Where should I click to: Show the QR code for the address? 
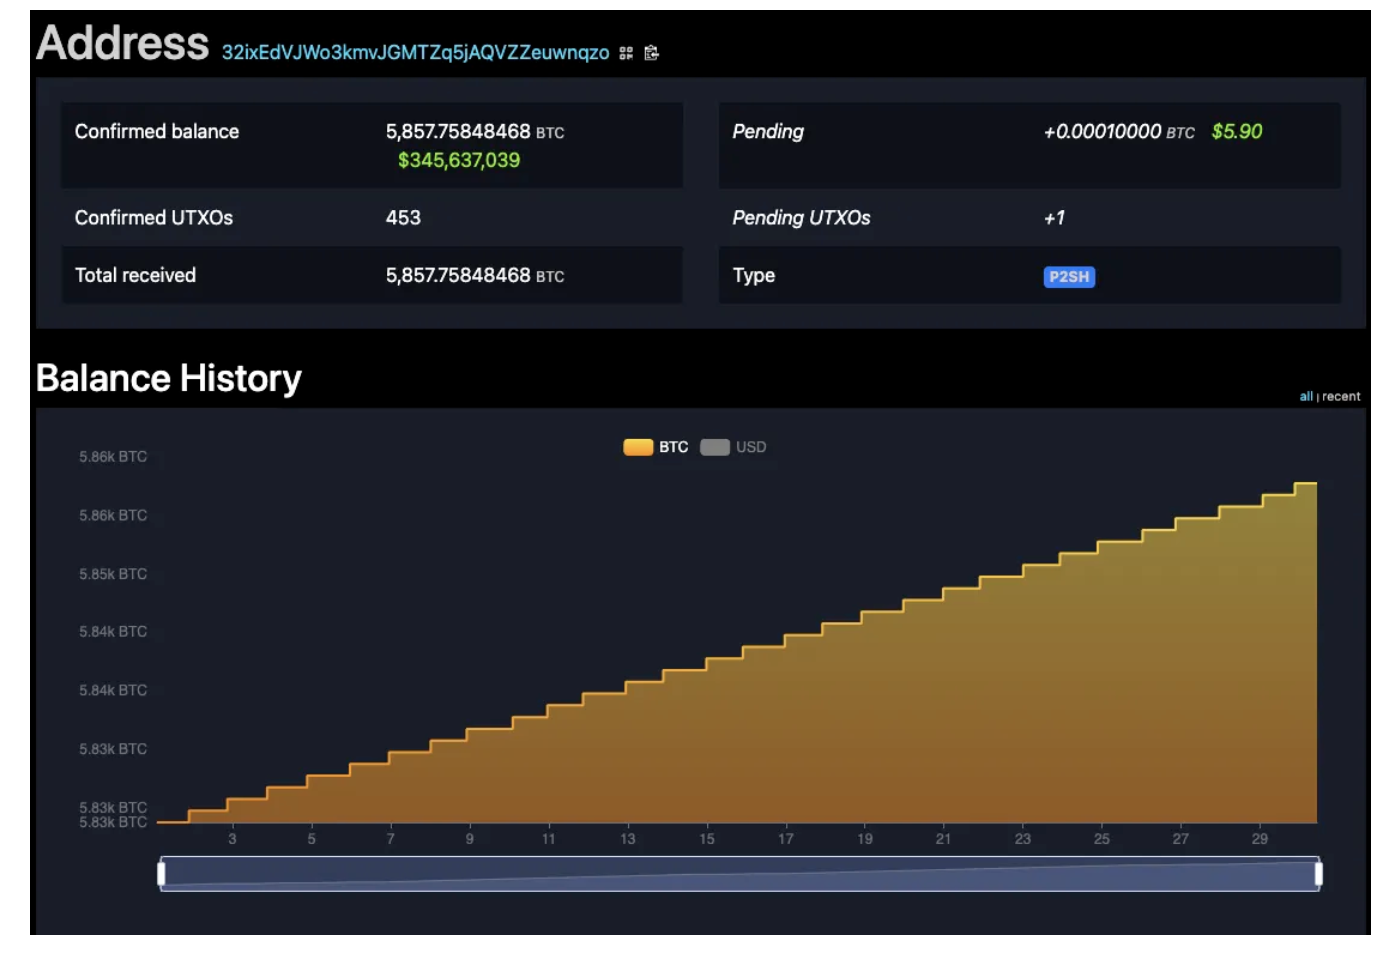tap(626, 53)
